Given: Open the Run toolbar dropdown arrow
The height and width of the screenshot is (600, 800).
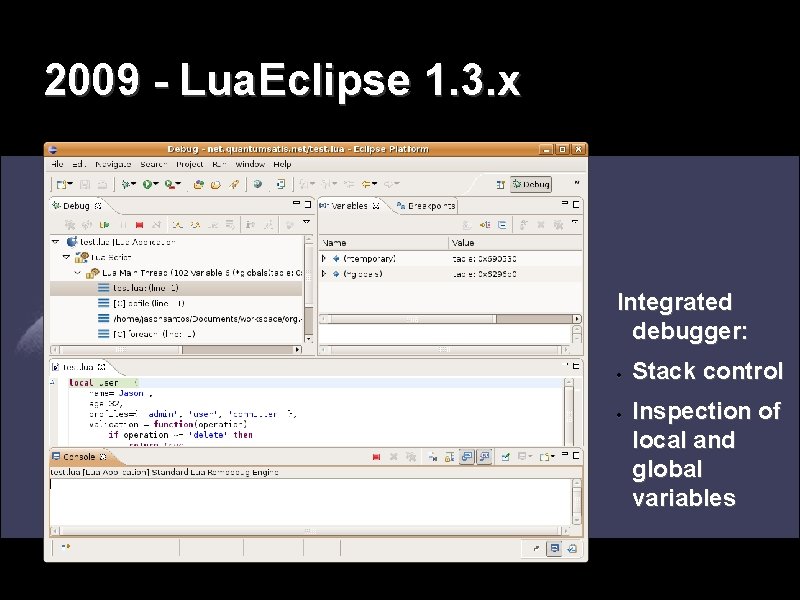Looking at the screenshot, I should point(156,184).
